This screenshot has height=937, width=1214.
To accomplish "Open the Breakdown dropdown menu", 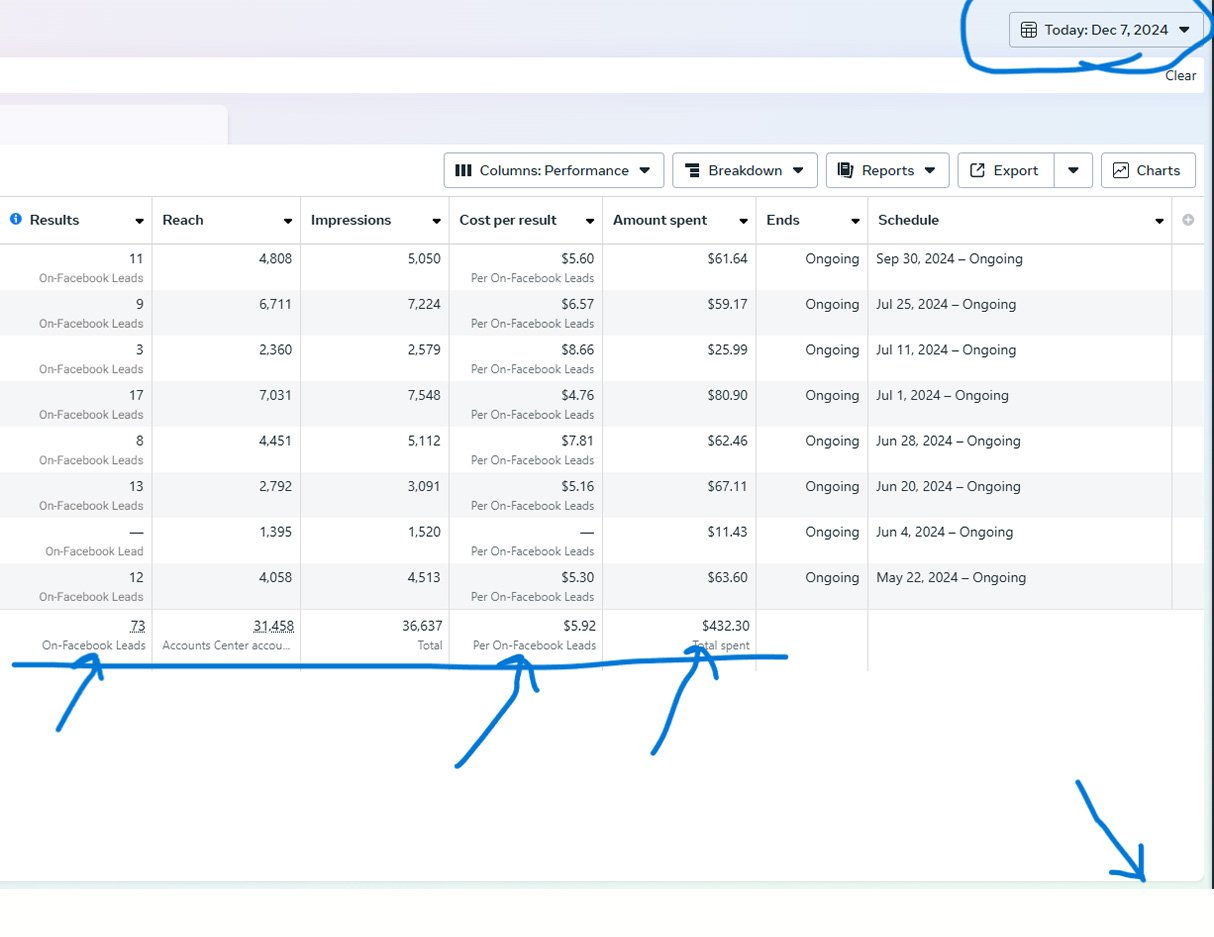I will point(744,171).
